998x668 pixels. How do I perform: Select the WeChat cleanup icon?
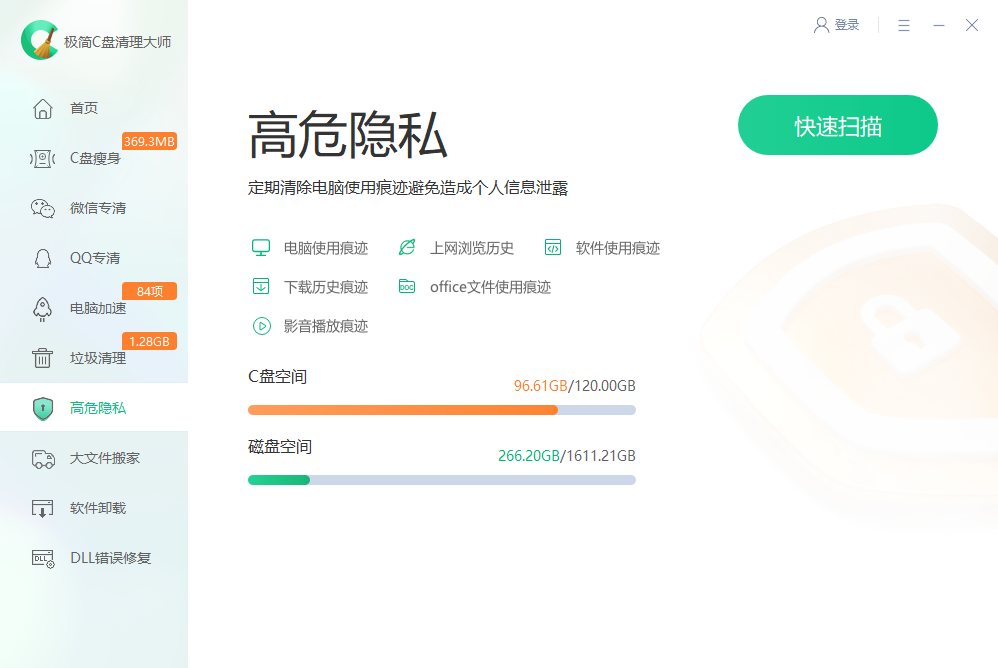click(42, 208)
